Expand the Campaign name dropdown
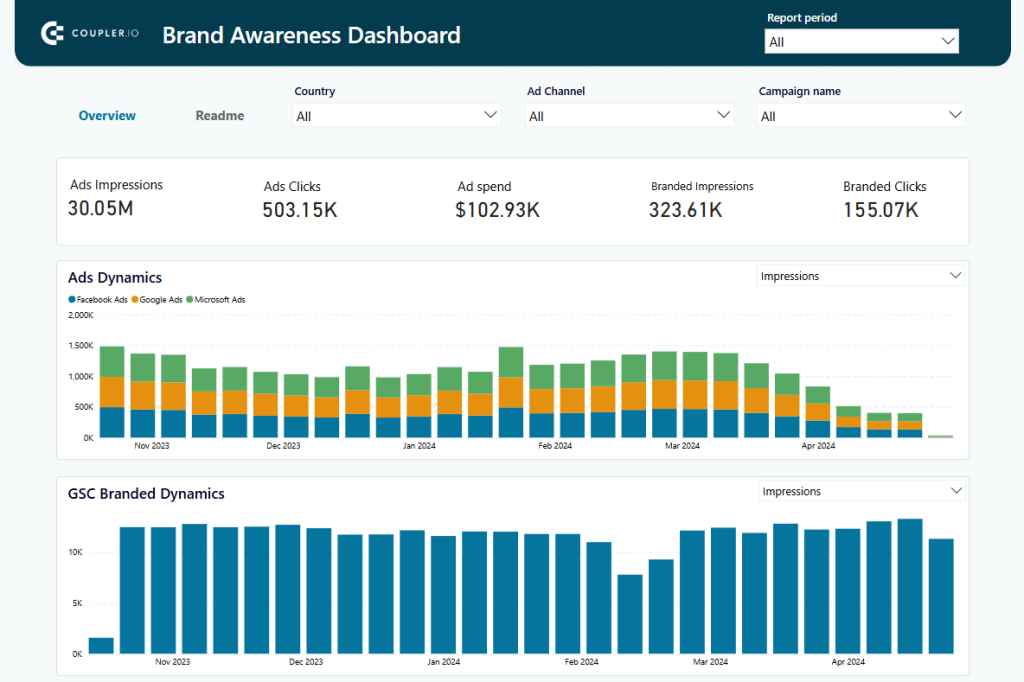 [x=861, y=116]
